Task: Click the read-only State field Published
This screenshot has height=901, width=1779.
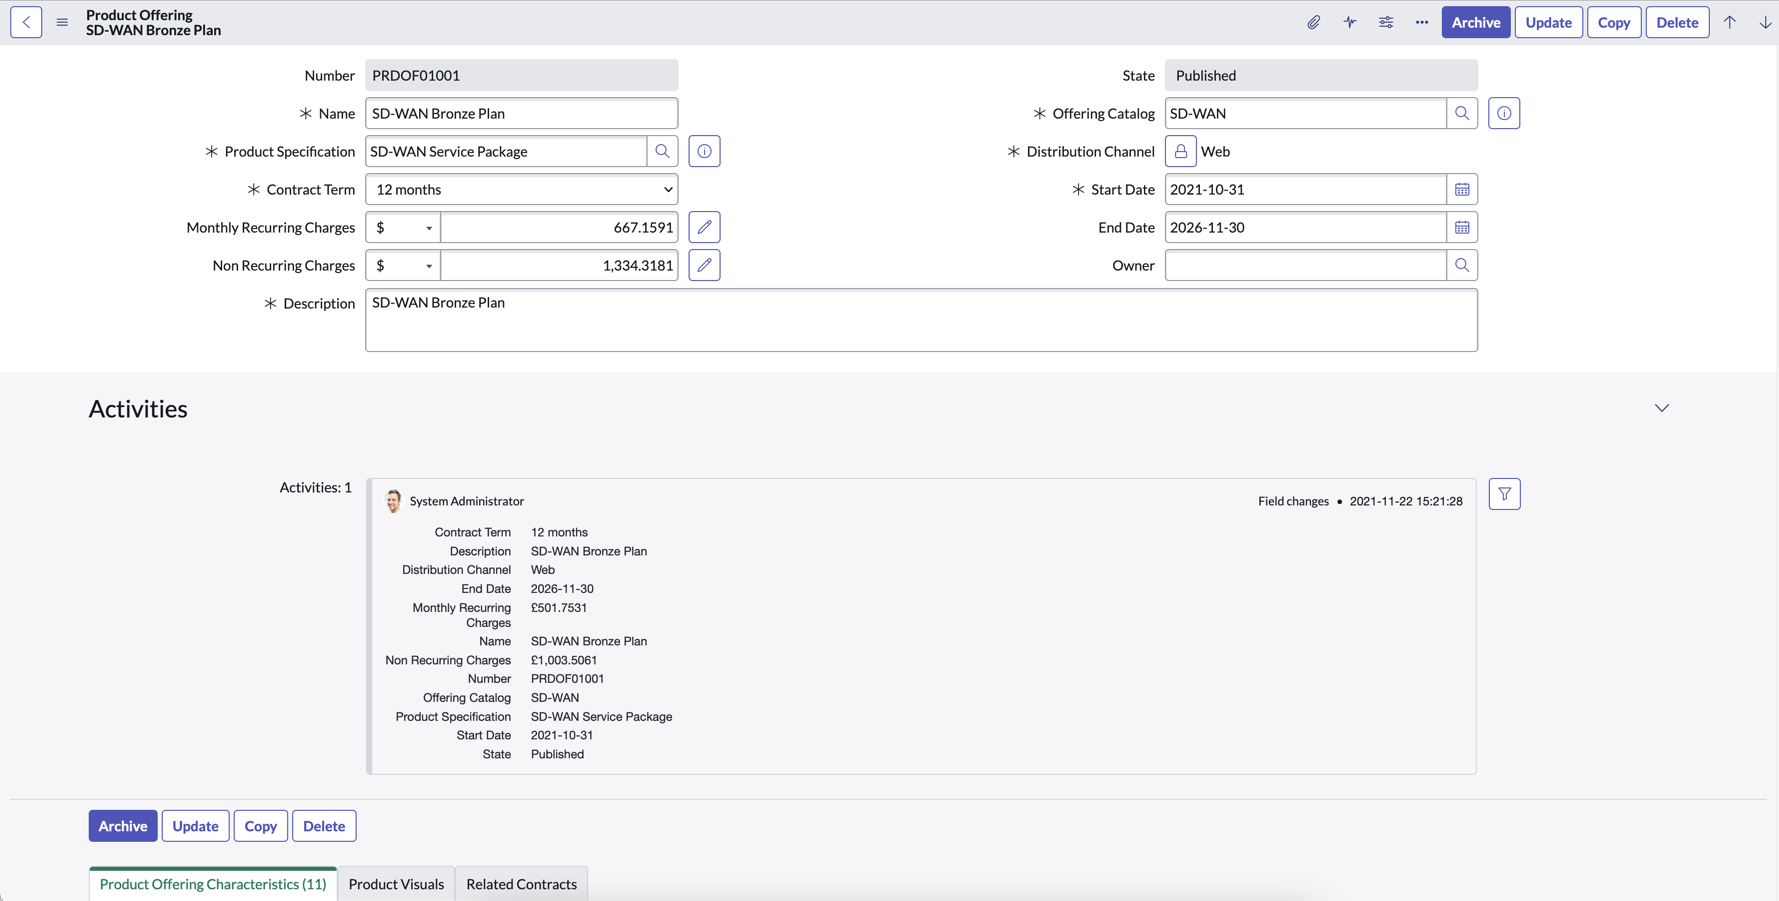Action: (1321, 75)
